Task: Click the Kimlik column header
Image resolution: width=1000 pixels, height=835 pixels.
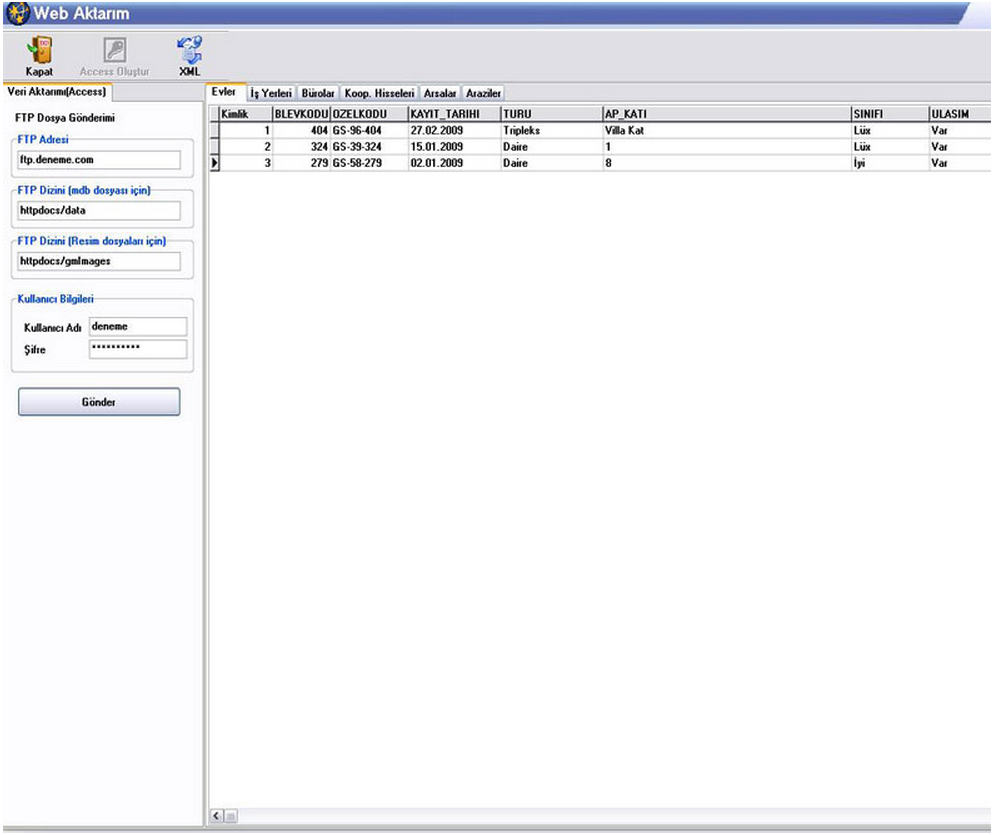Action: pos(246,114)
